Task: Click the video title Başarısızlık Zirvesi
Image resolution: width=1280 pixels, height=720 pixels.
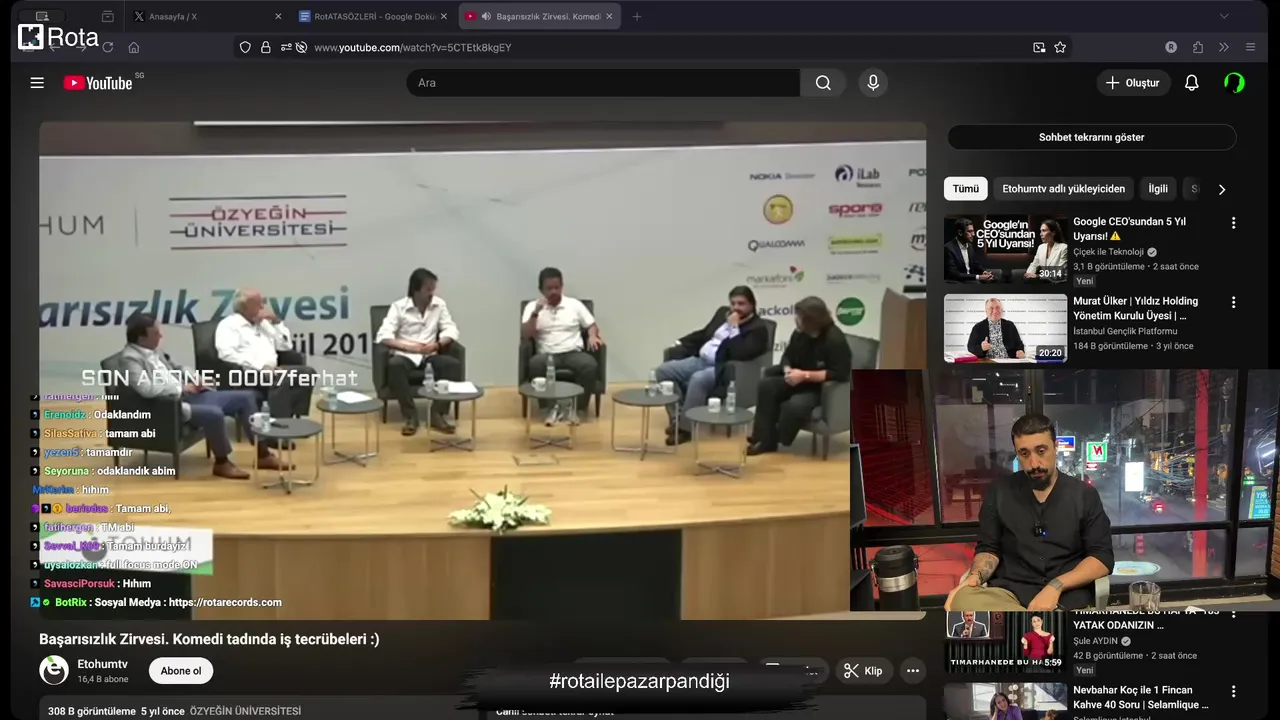Action: [x=209, y=639]
